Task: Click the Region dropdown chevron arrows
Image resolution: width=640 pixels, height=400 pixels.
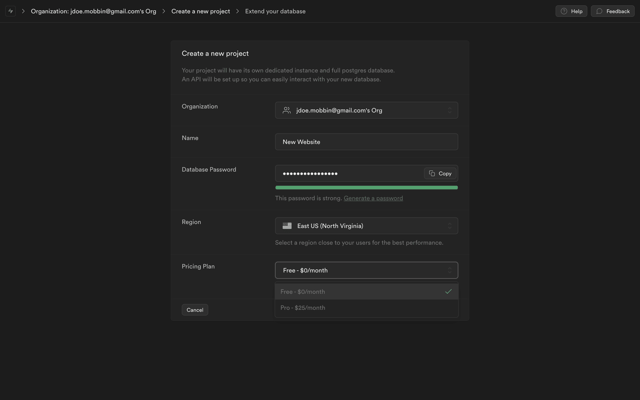Action: point(449,226)
